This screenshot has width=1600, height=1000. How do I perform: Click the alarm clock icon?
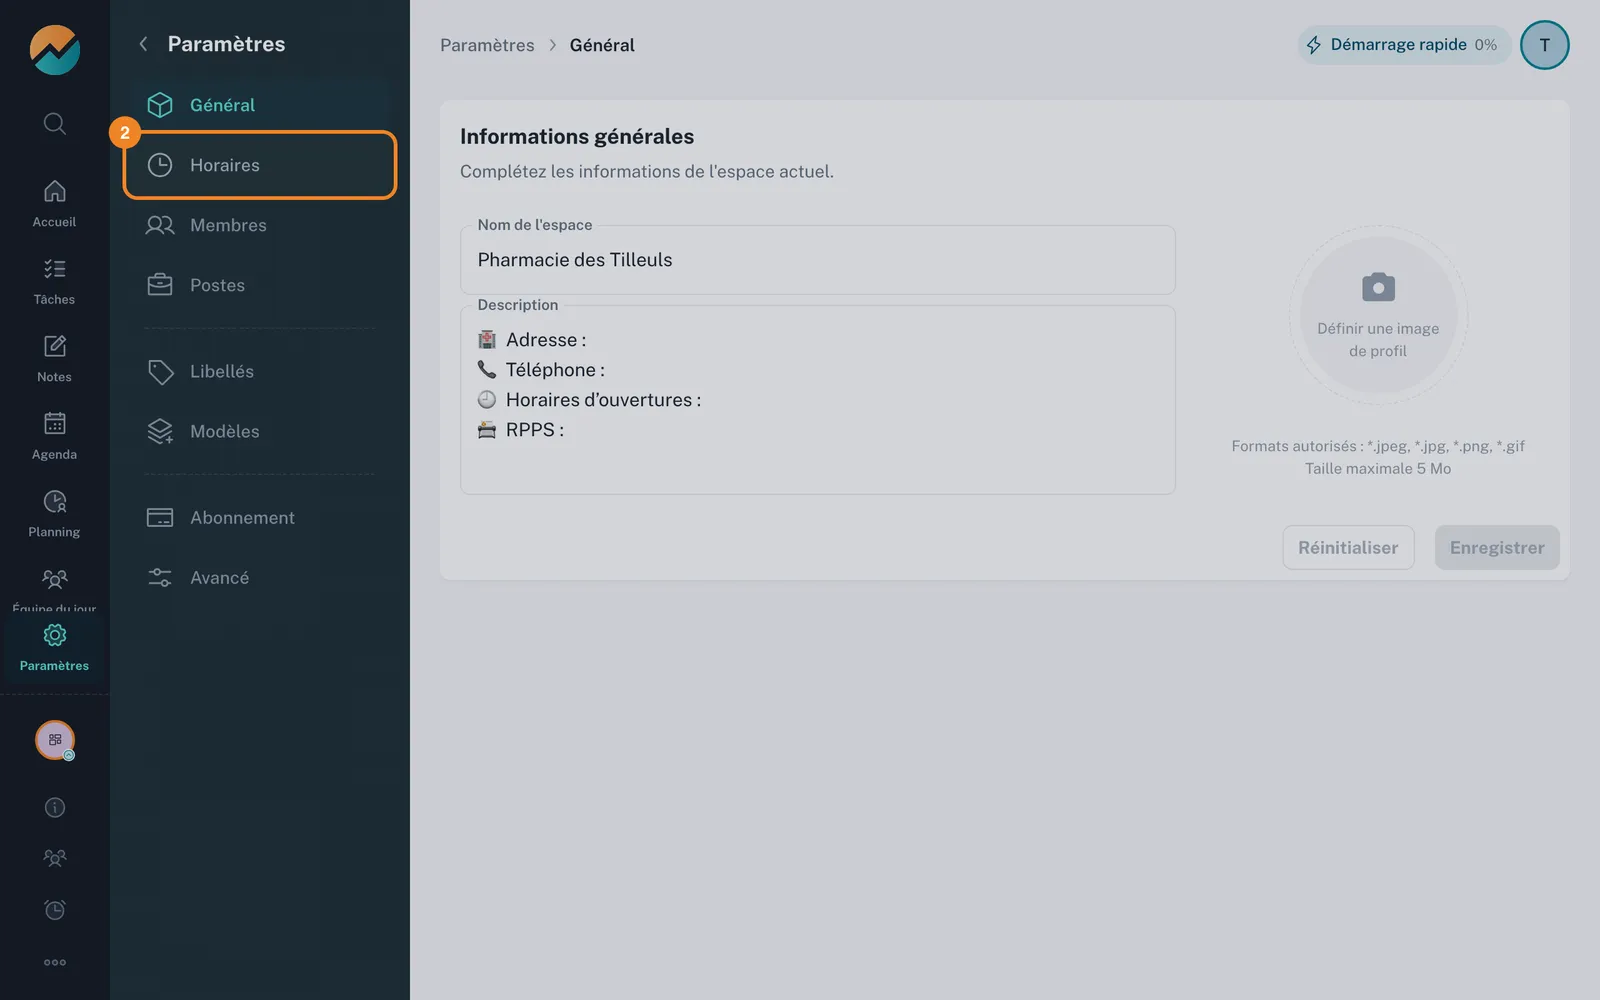click(55, 910)
